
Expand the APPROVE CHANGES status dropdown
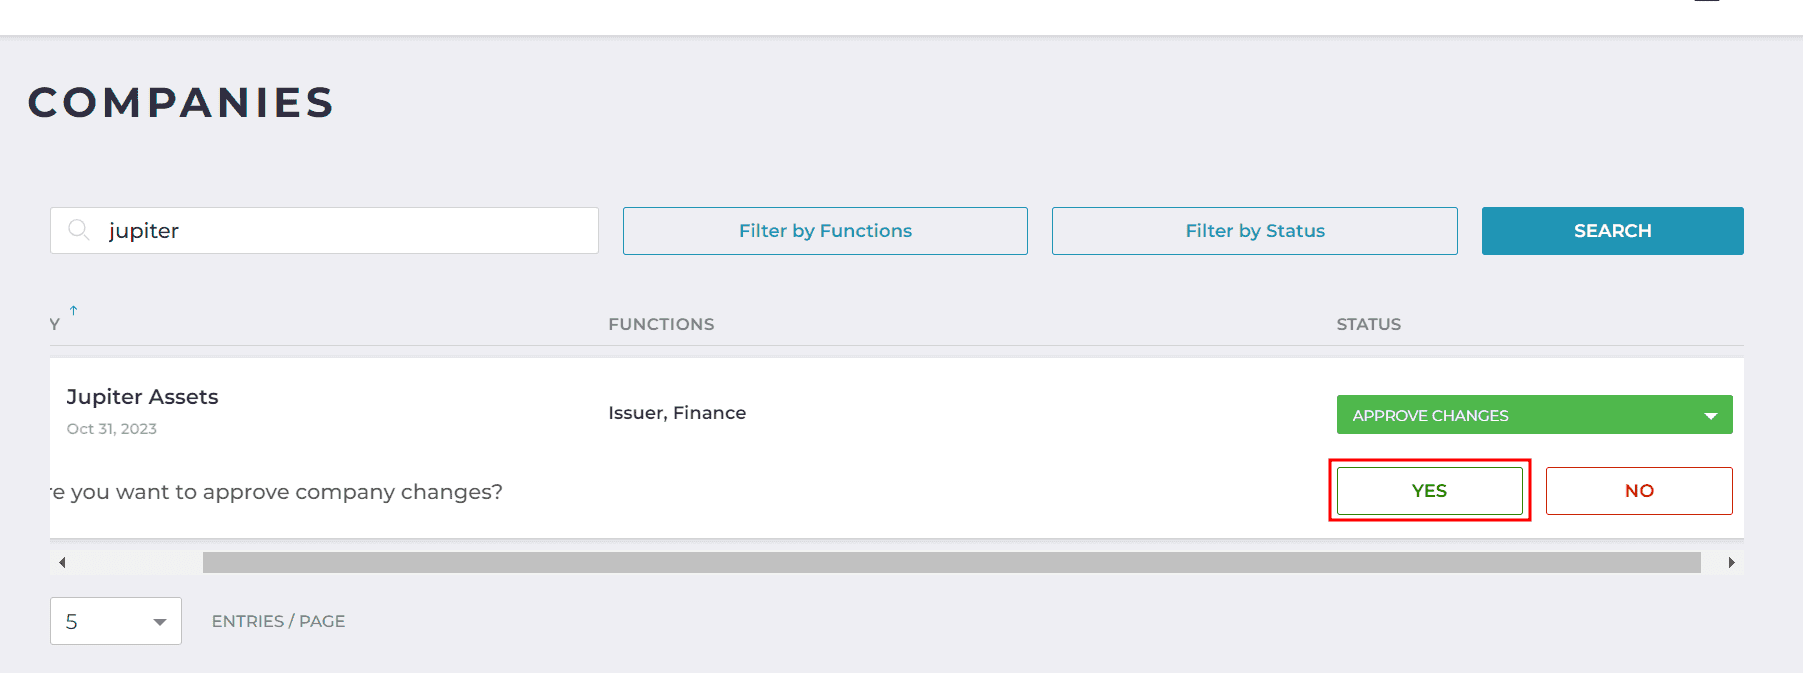(1534, 415)
